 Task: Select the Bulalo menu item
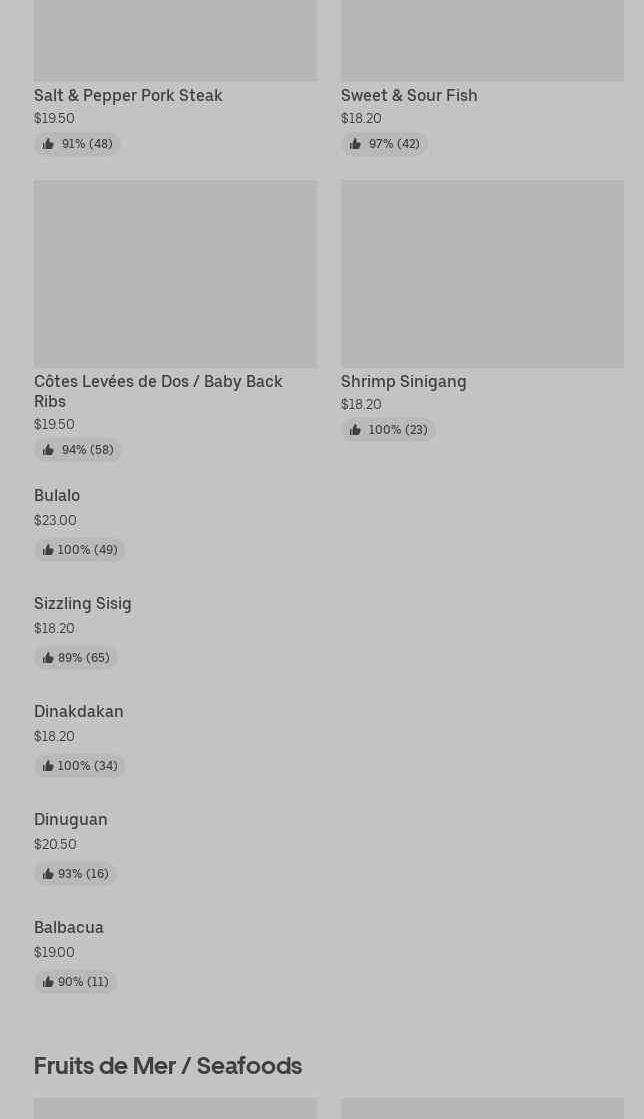point(57,495)
